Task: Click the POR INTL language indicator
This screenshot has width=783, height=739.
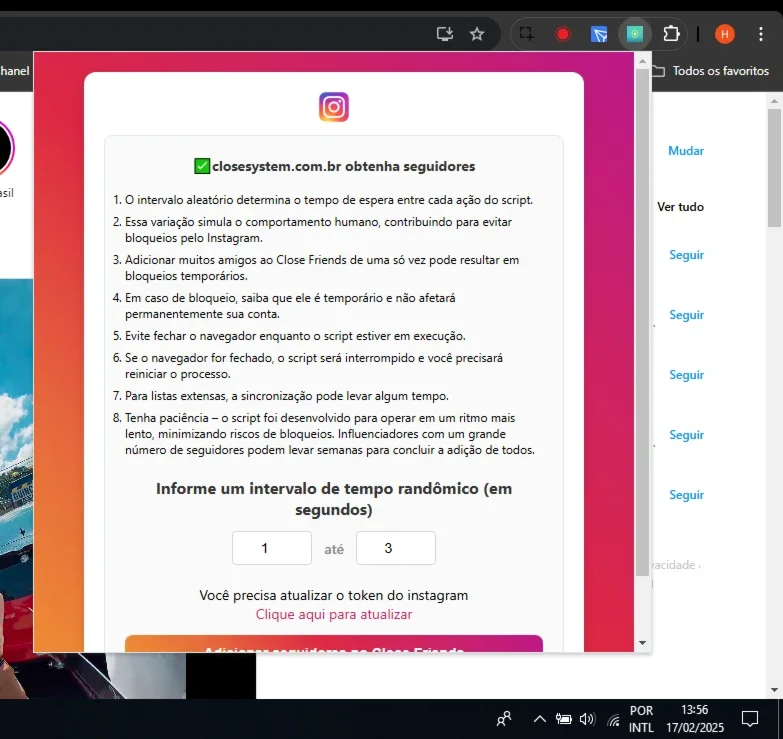Action: [x=641, y=719]
